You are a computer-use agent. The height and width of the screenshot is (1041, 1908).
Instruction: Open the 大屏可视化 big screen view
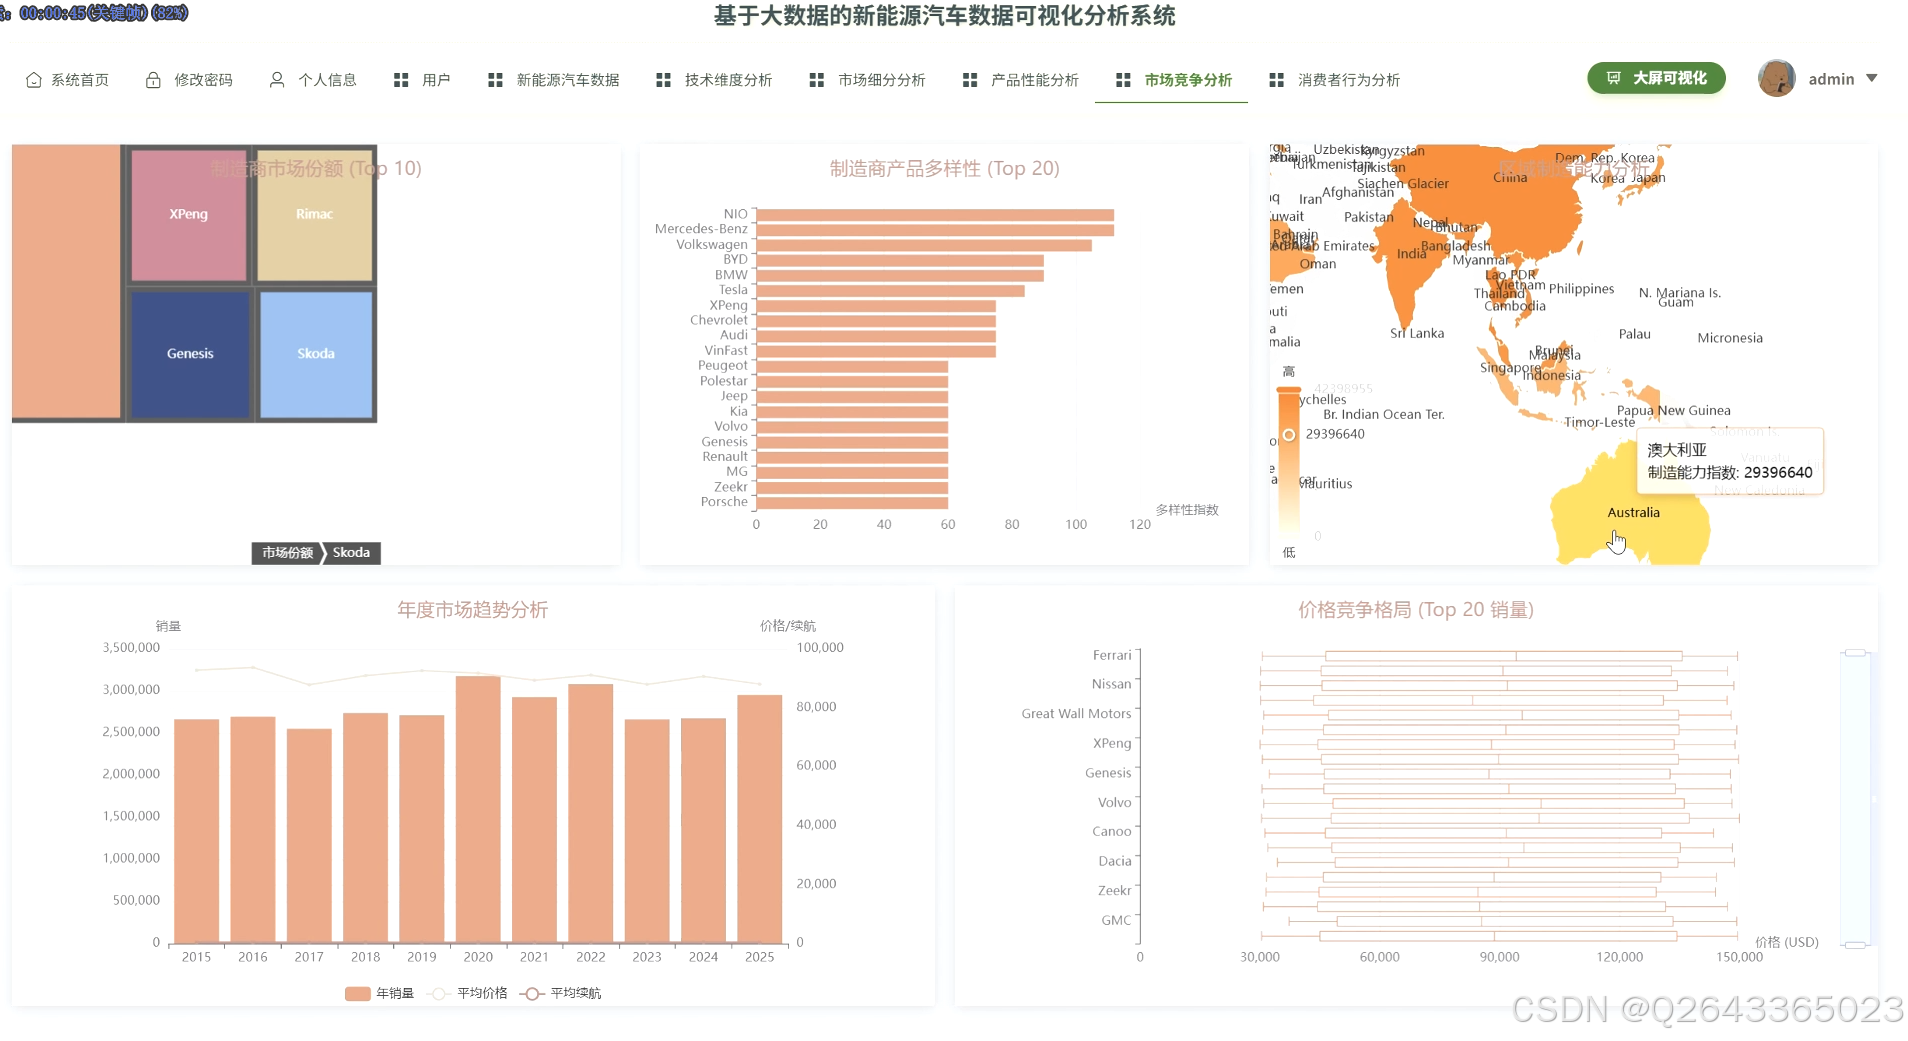coord(1656,78)
